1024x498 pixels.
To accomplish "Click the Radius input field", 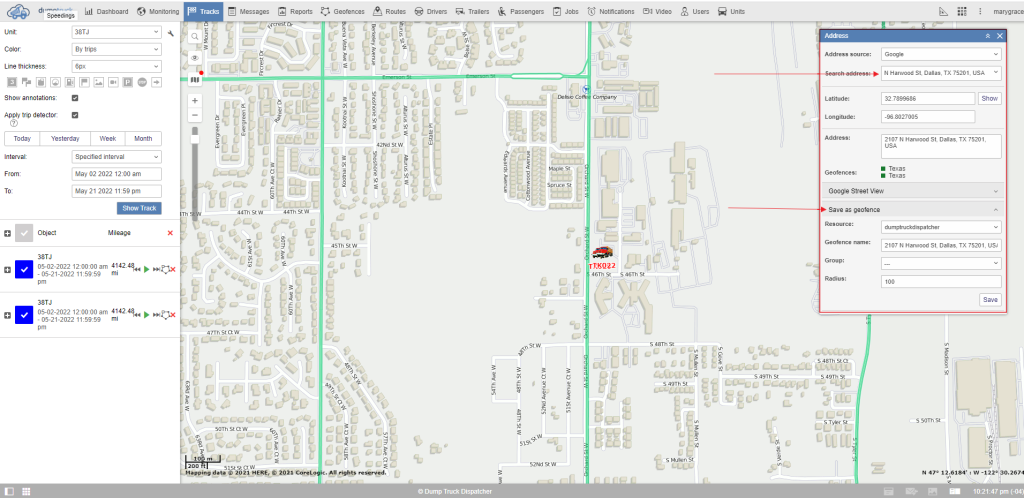I will click(x=940, y=281).
